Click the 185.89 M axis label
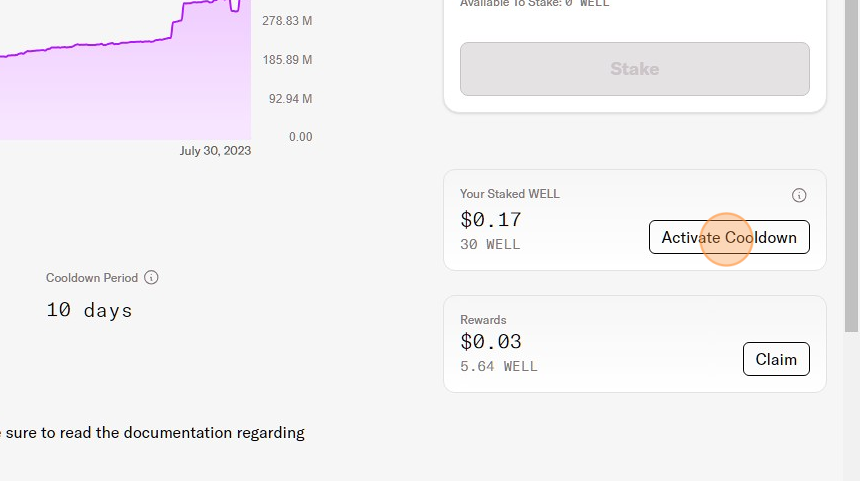This screenshot has width=860, height=481. tap(287, 60)
